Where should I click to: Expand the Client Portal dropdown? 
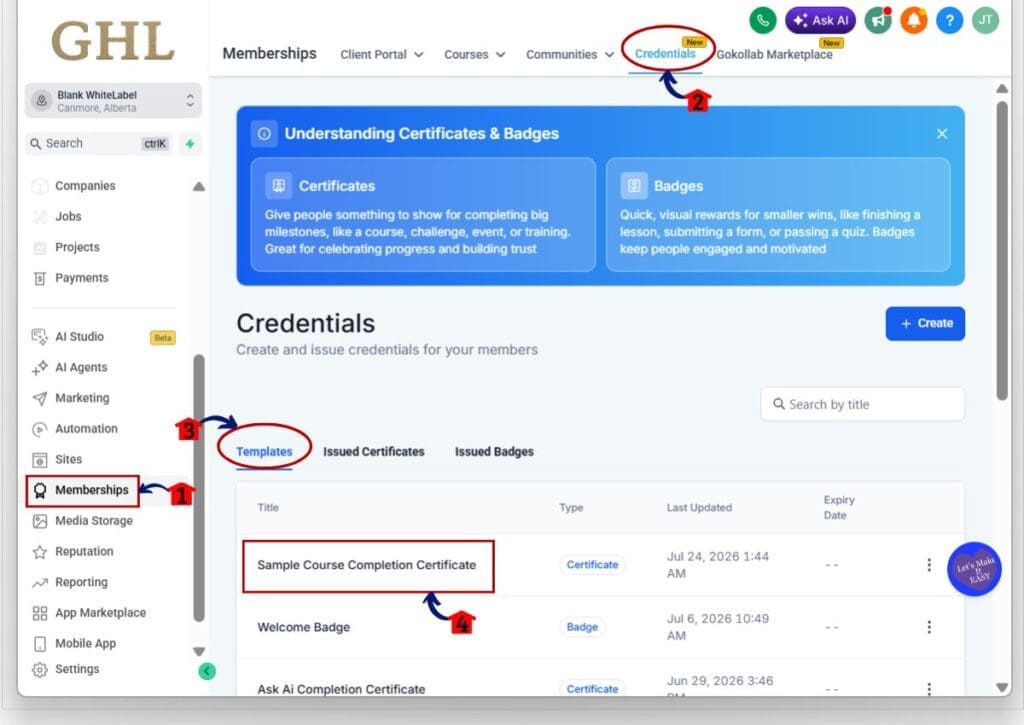381,54
